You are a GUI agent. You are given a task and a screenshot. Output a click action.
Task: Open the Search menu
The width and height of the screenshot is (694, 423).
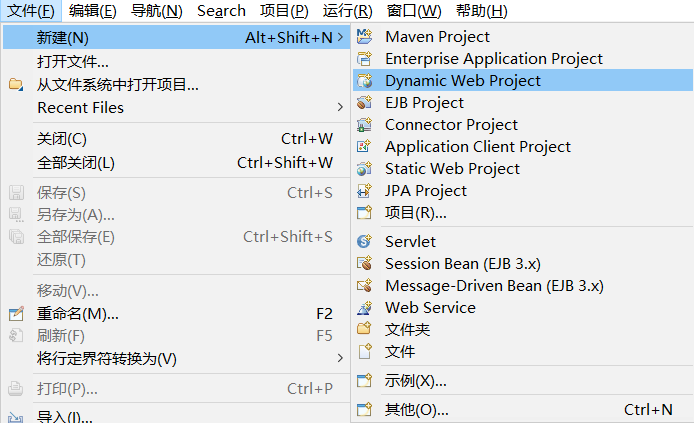[x=221, y=11]
